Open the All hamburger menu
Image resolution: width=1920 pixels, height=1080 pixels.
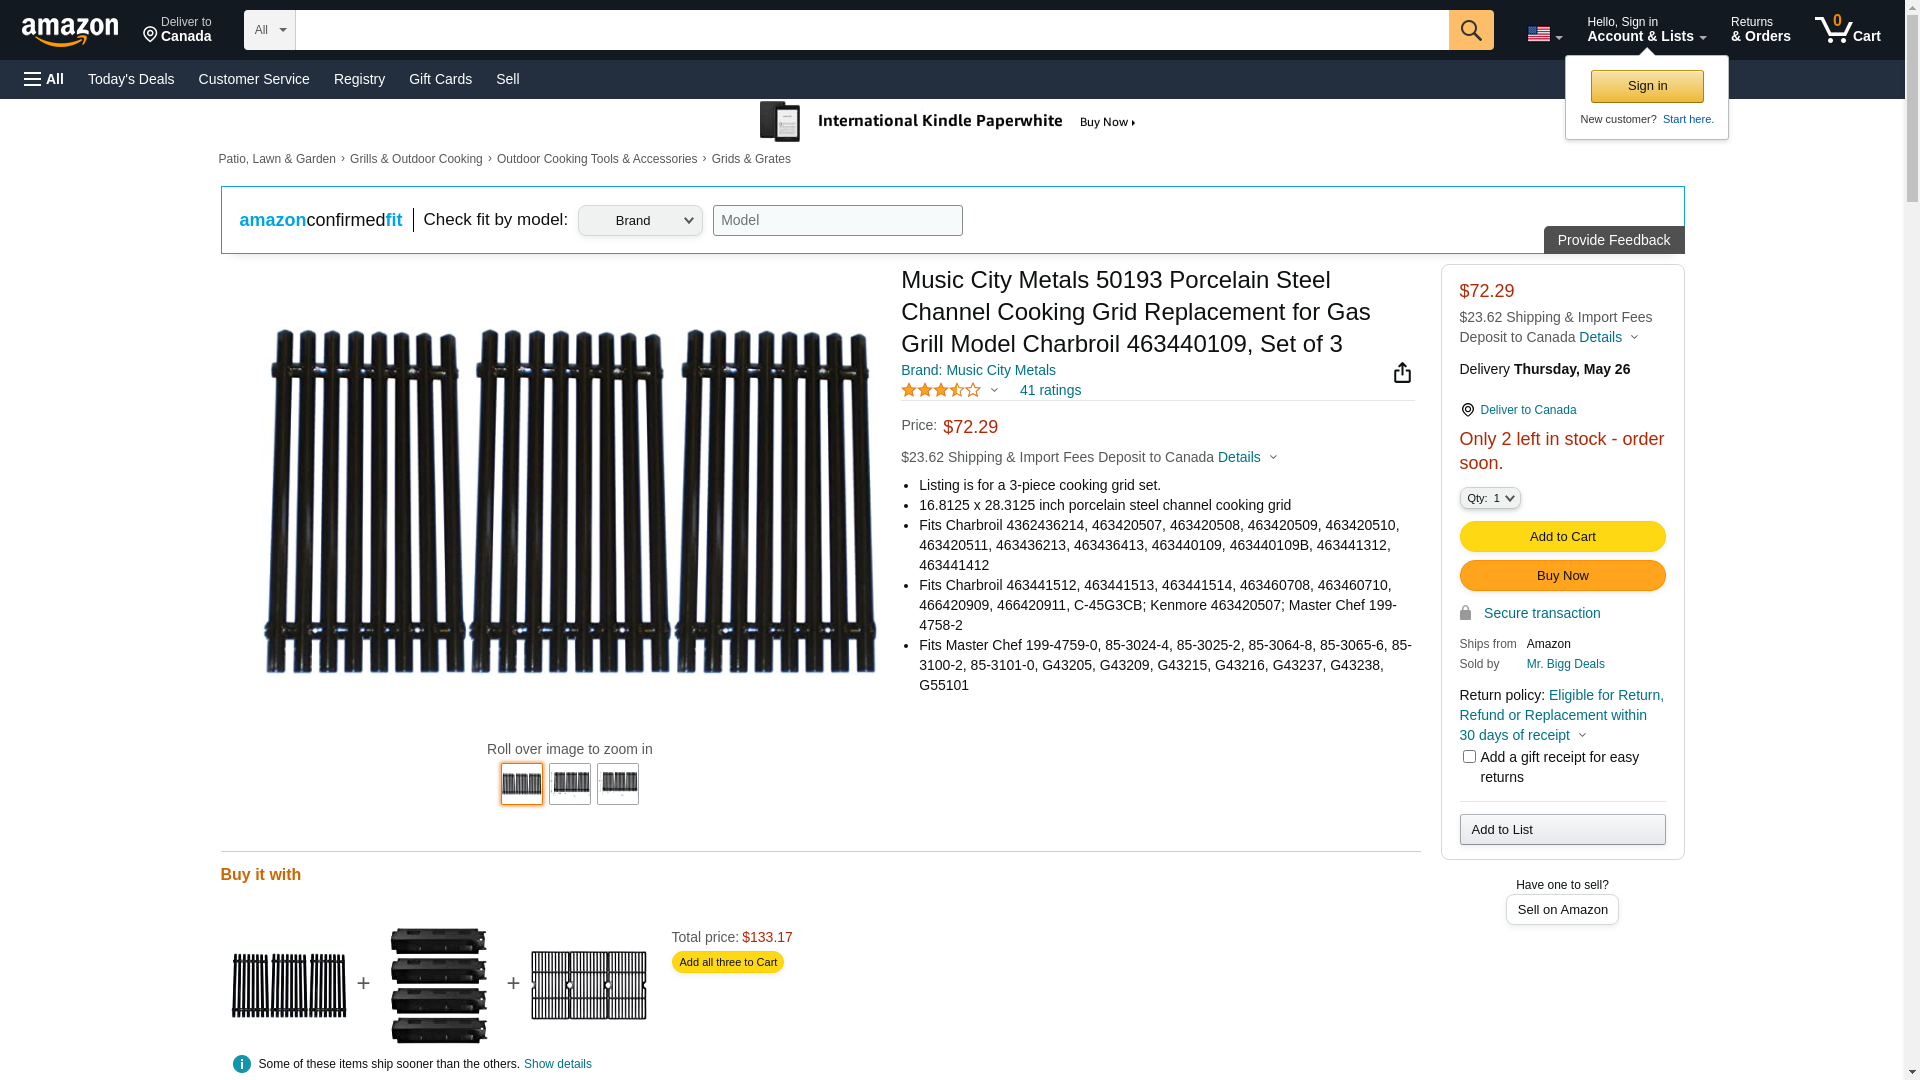pyautogui.click(x=44, y=79)
